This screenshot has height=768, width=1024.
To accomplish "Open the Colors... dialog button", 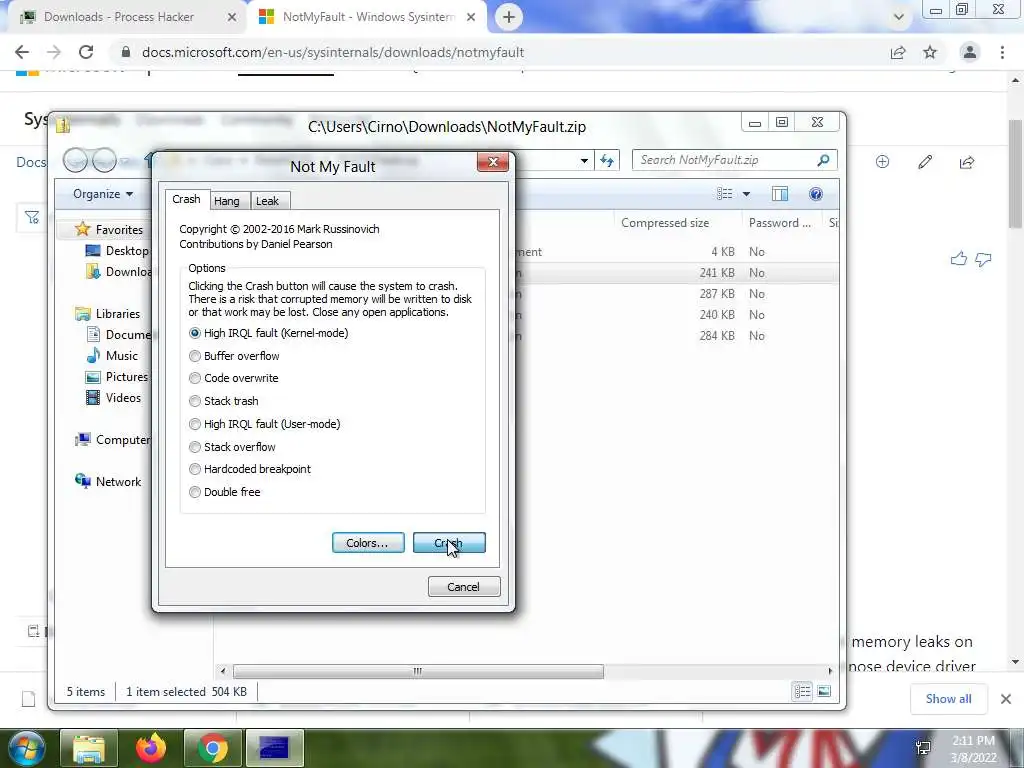I will (x=368, y=543).
